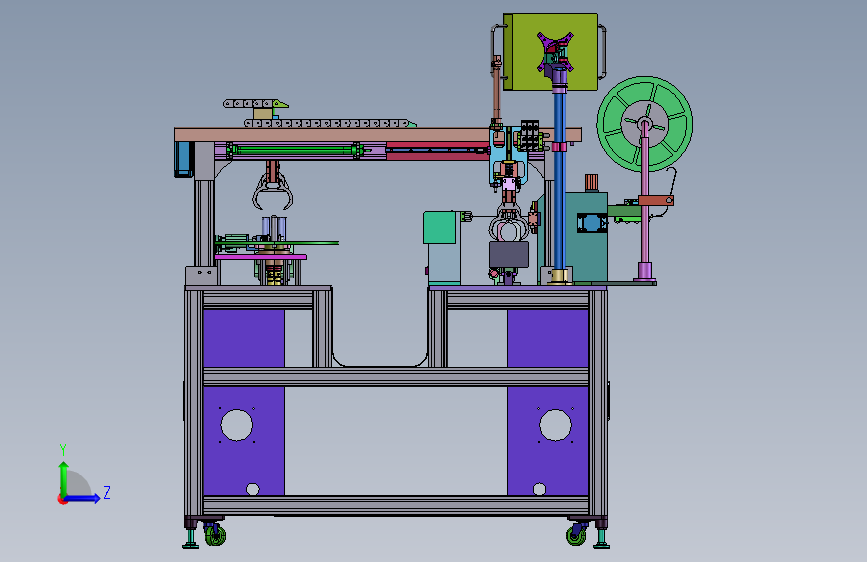Select the pink reel stand pole
The width and height of the screenshot is (867, 562).
[x=645, y=202]
